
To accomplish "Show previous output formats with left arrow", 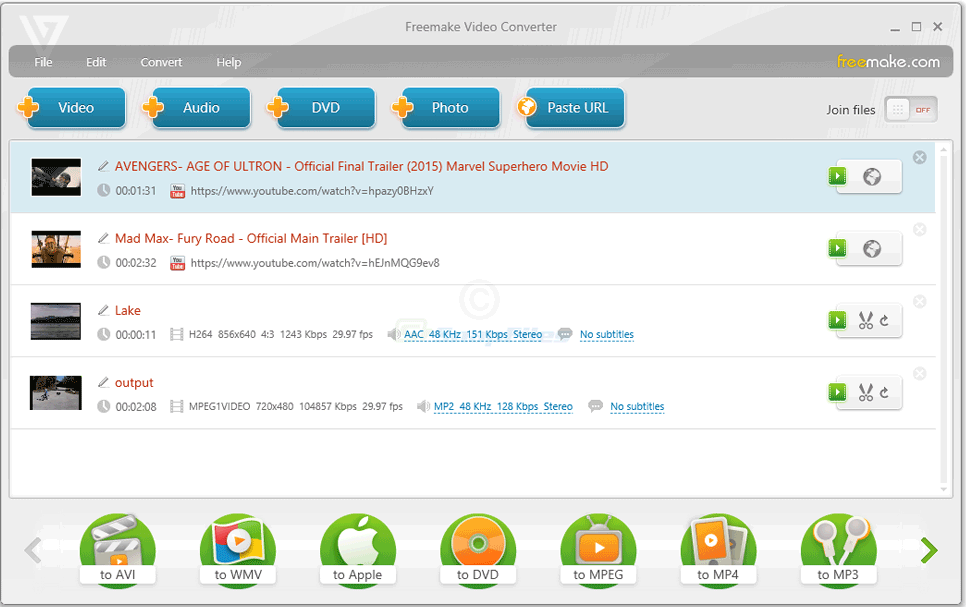I will (x=33, y=550).
